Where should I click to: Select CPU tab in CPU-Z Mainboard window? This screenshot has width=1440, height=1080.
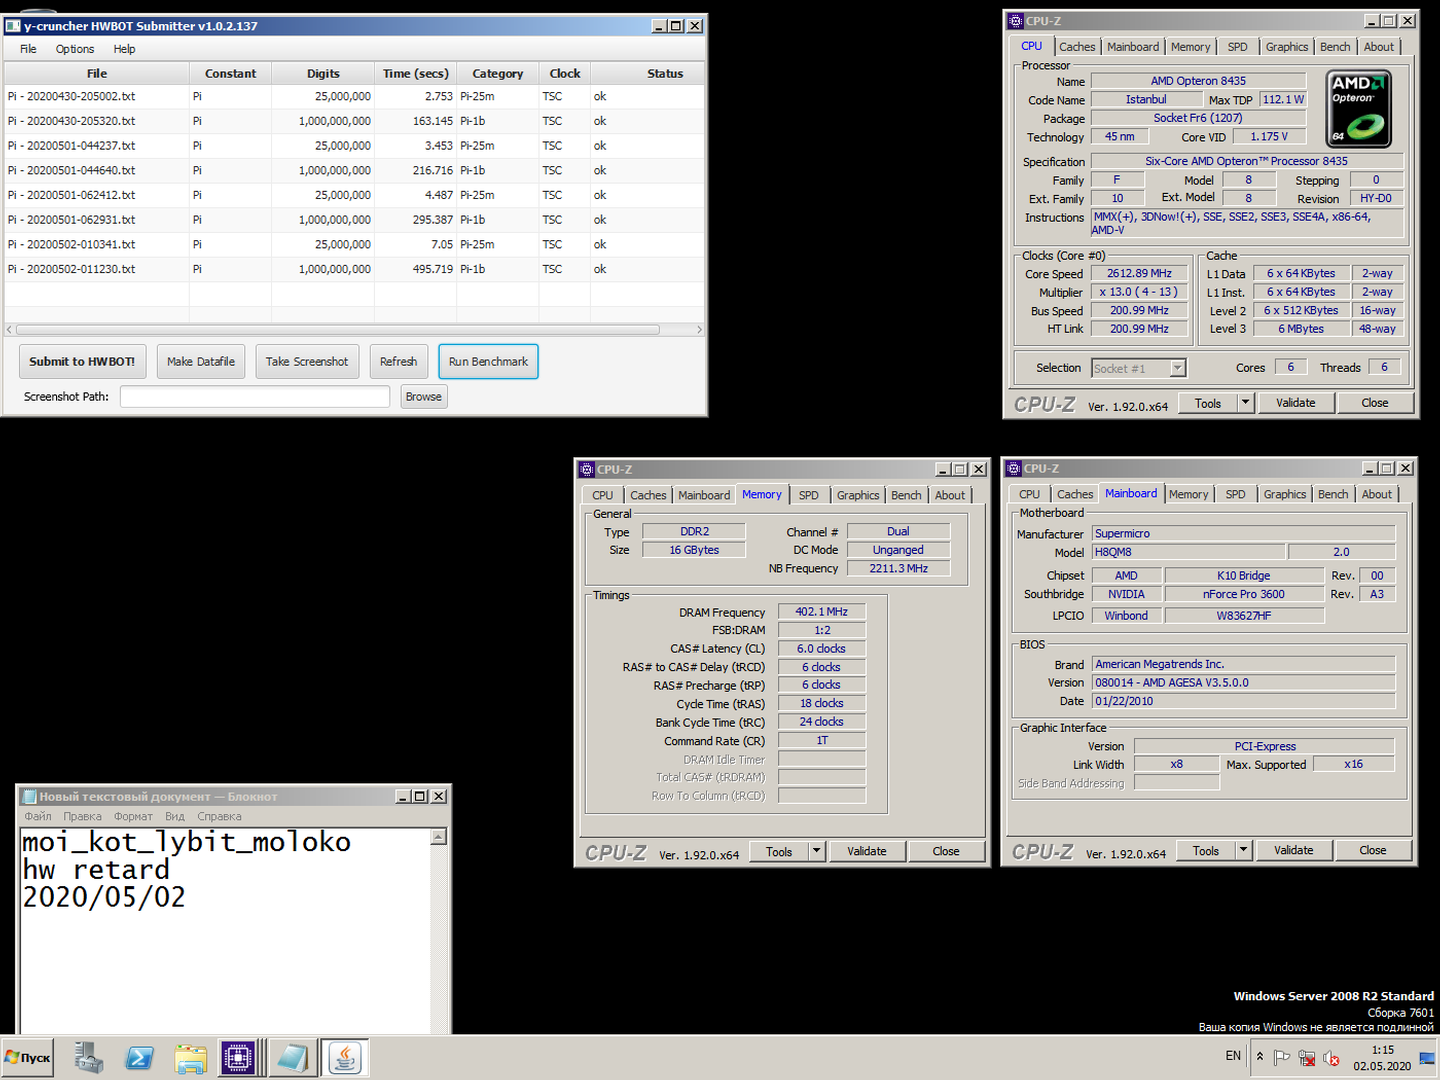(1030, 494)
